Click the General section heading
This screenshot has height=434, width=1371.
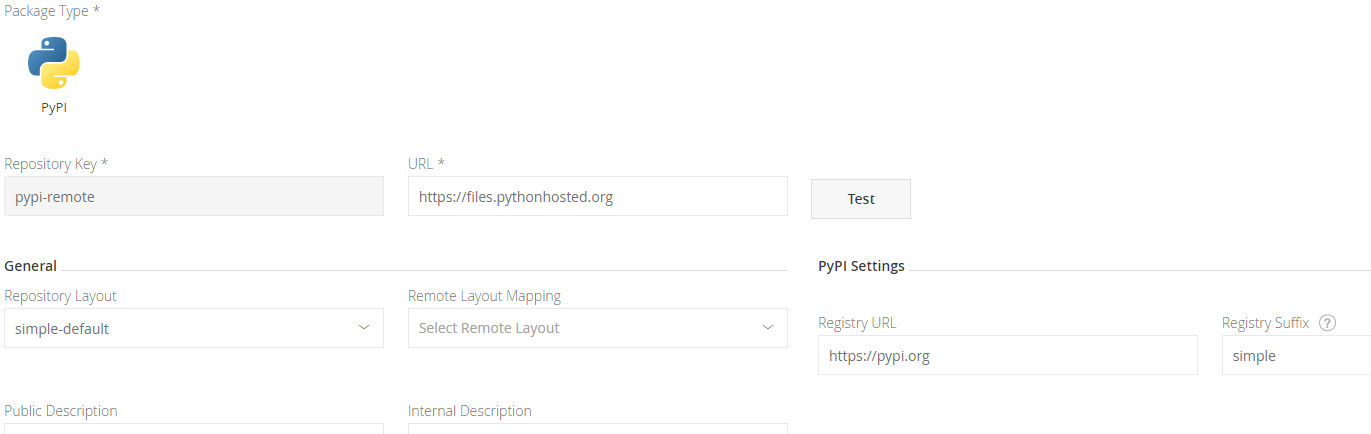(x=31, y=266)
